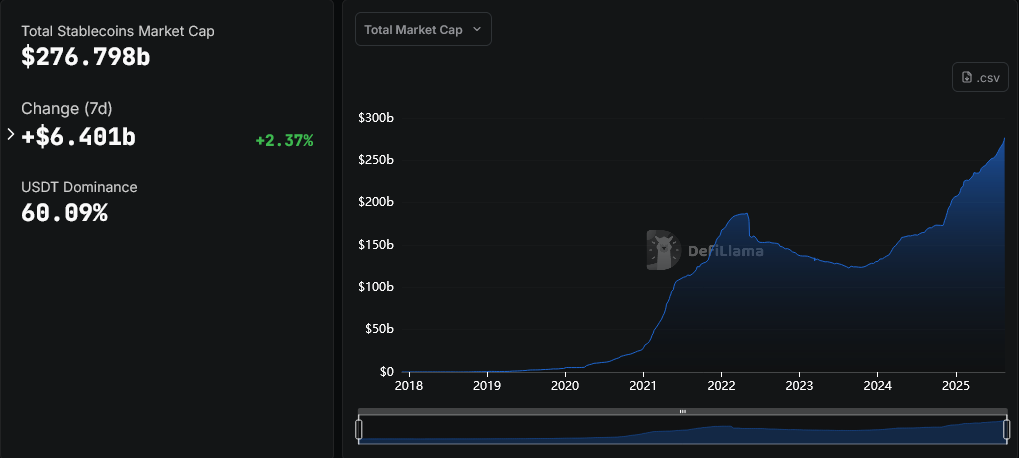
Task: Click the 2020 x-axis label
Action: (565, 385)
